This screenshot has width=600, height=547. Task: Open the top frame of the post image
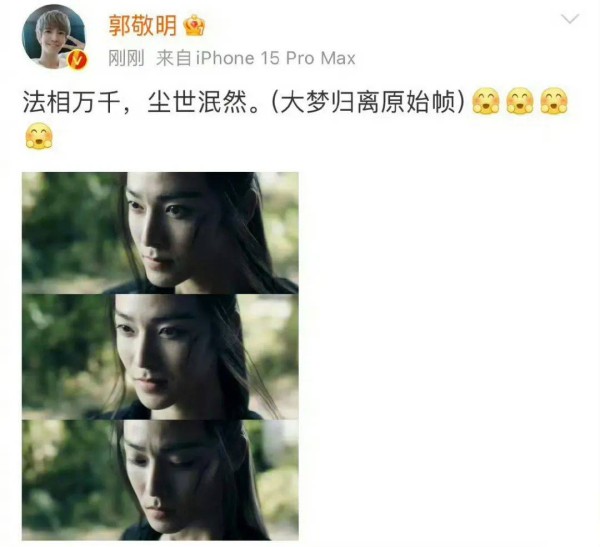coord(160,233)
